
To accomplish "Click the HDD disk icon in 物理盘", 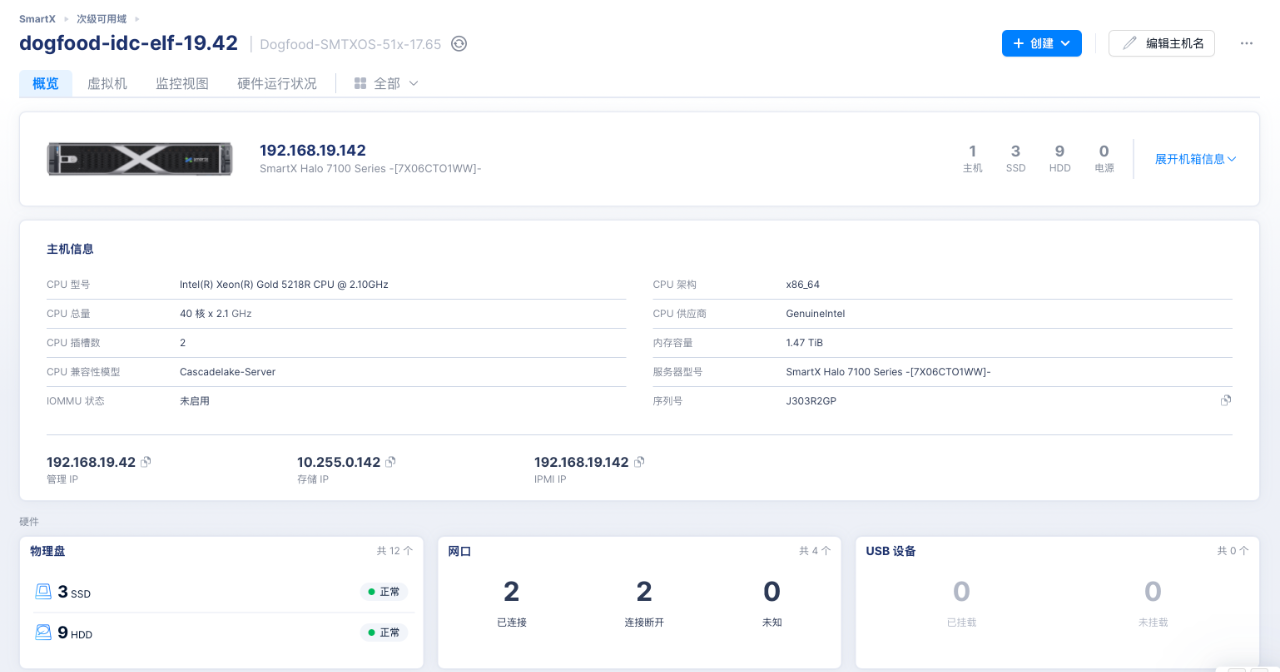I will point(44,632).
